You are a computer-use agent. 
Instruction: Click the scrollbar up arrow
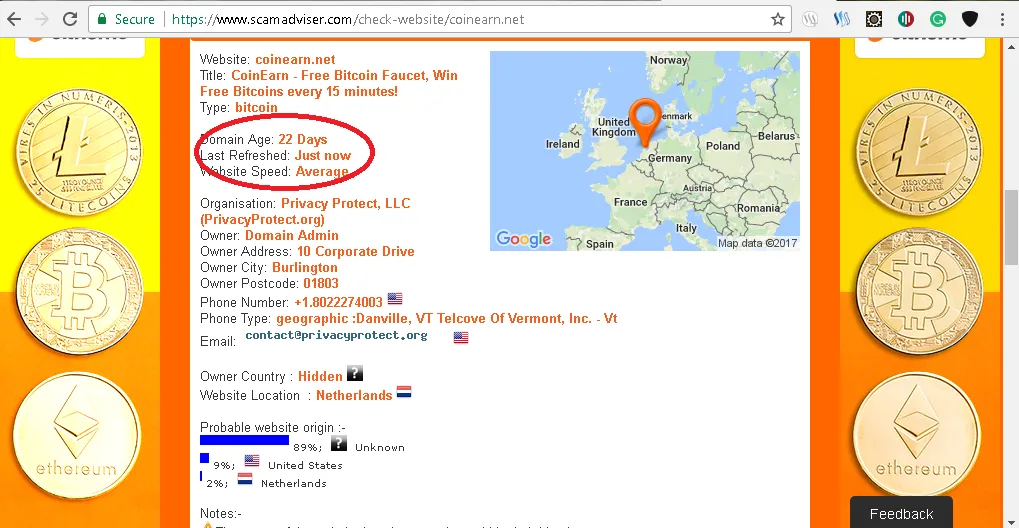[x=1012, y=47]
